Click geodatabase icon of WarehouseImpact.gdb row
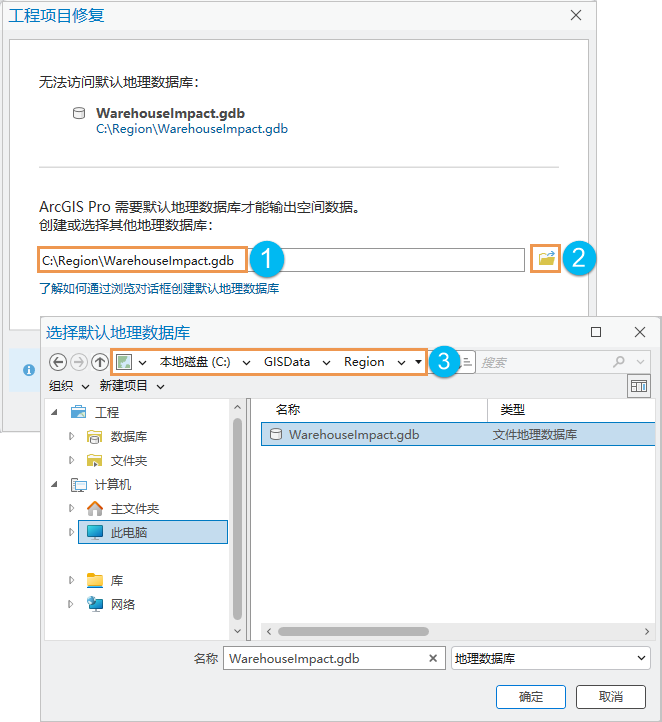This screenshot has height=722, width=662. (x=276, y=434)
